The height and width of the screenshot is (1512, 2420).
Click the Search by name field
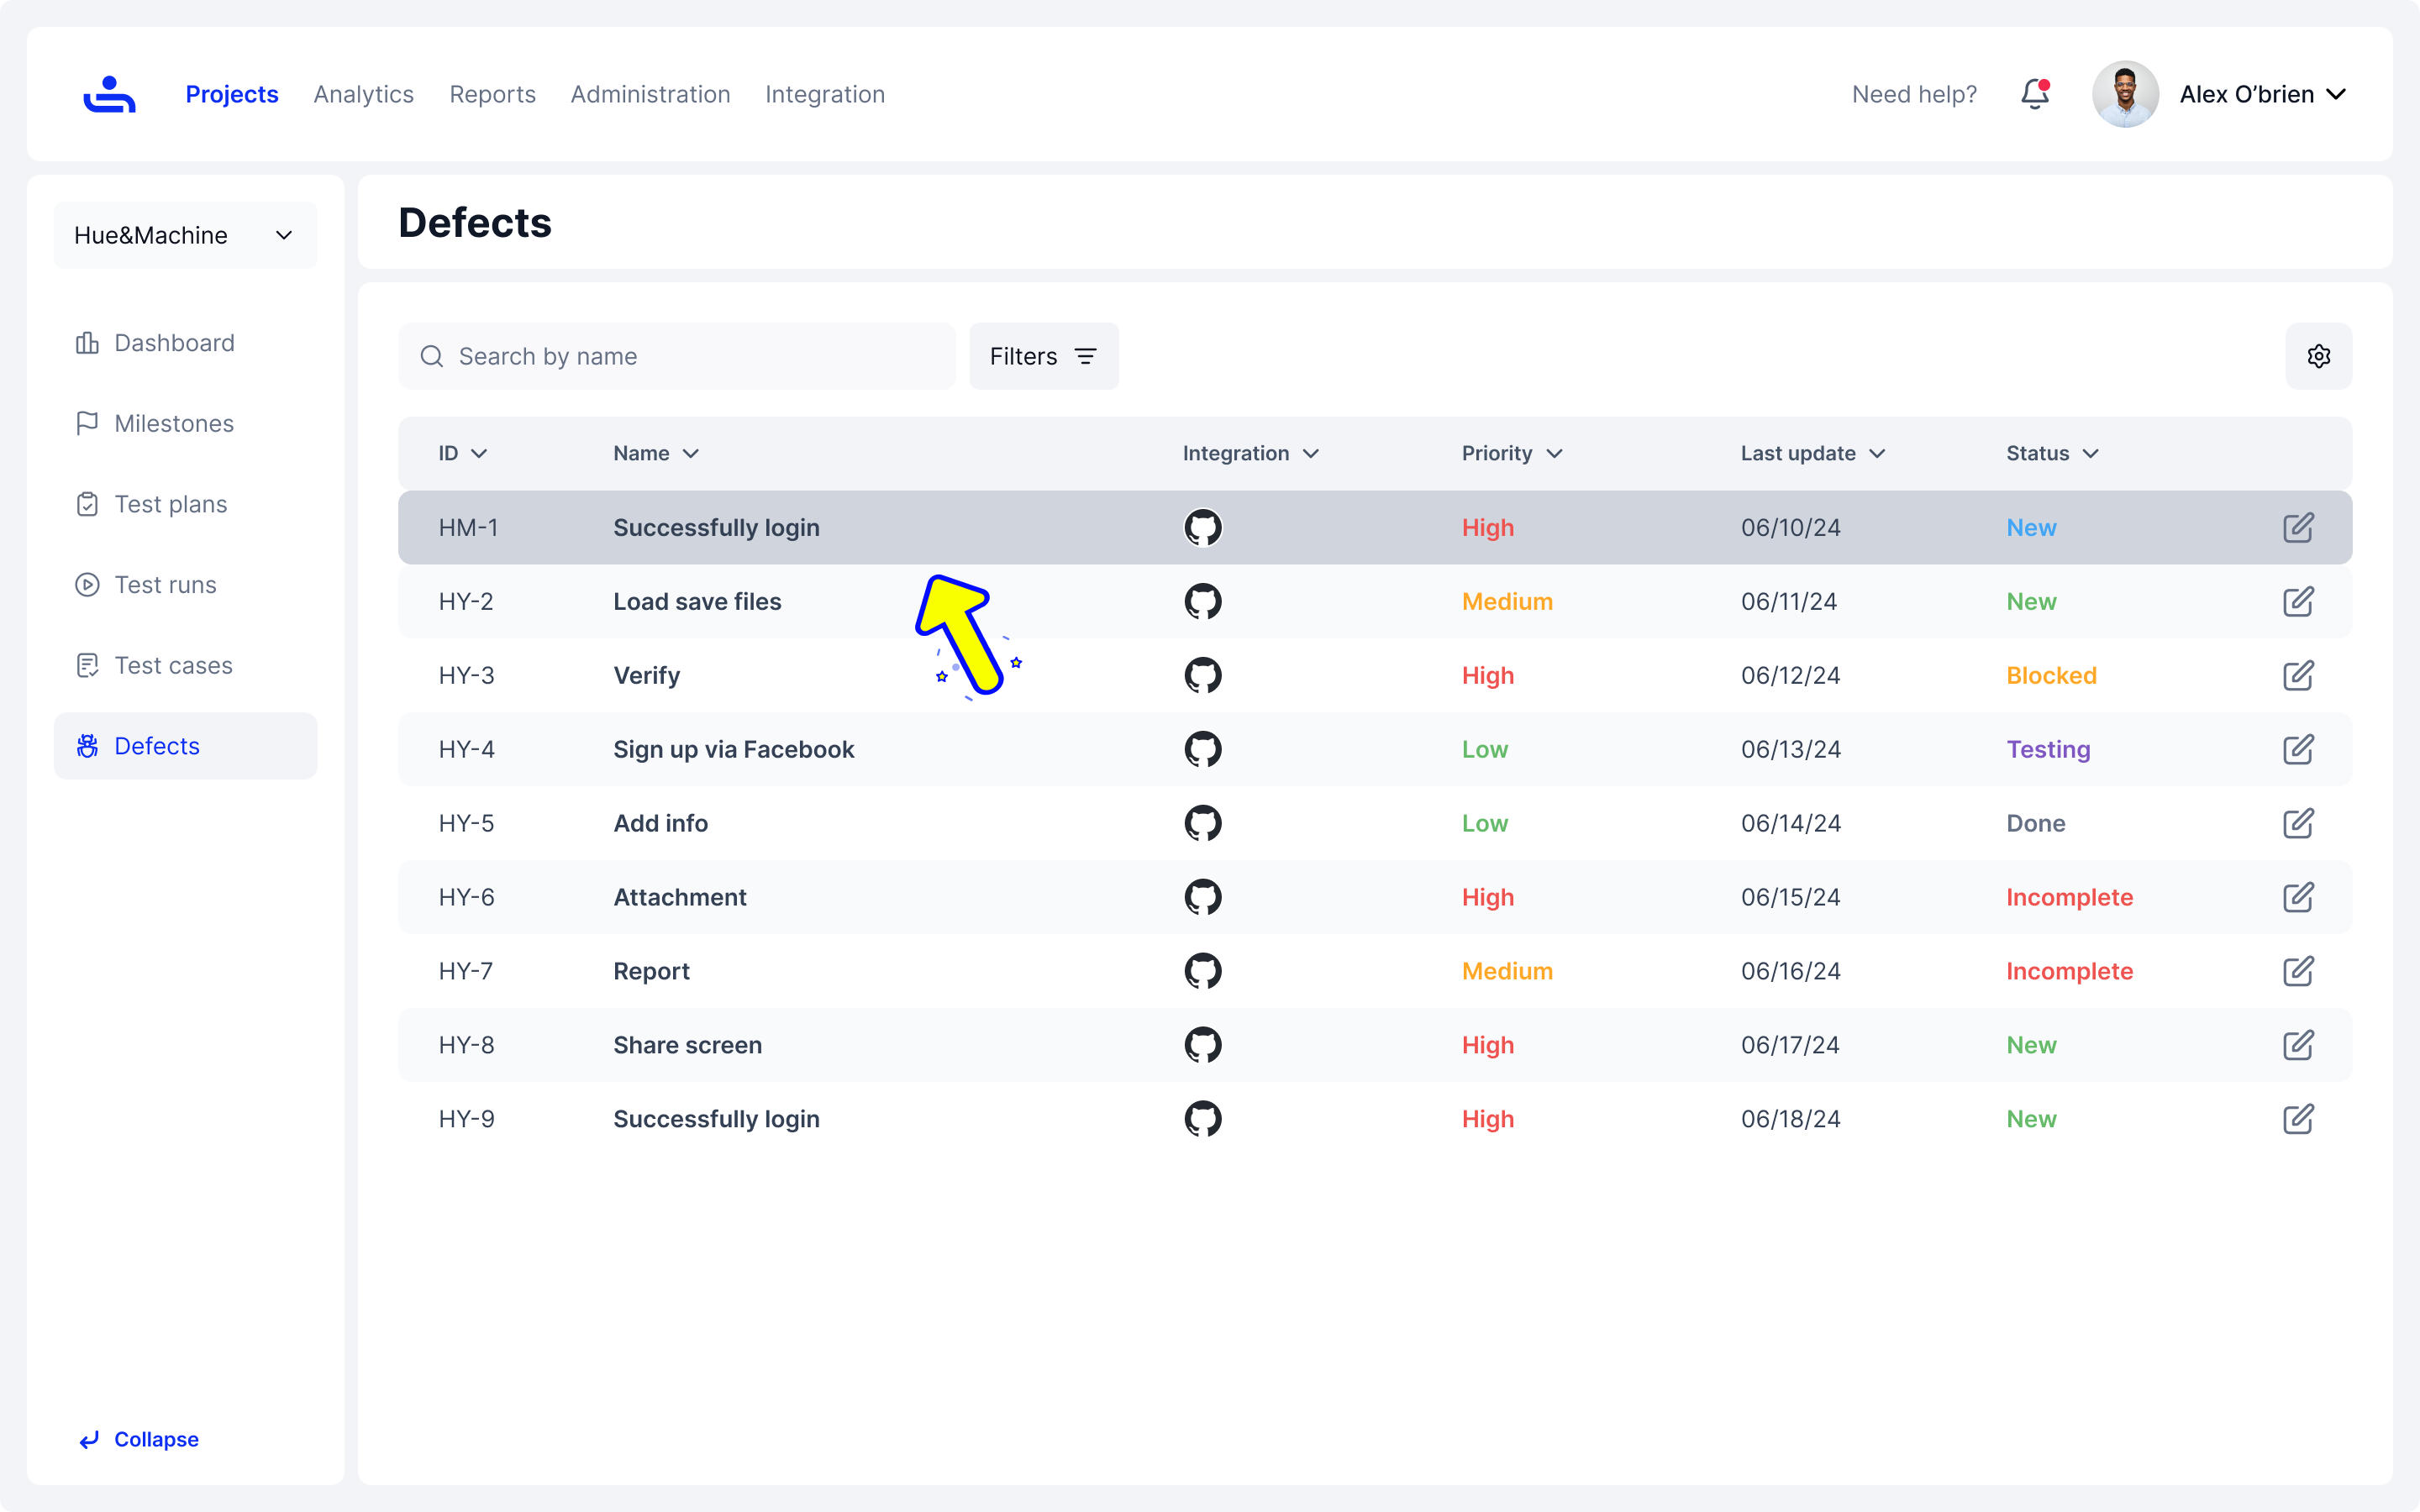(x=690, y=356)
